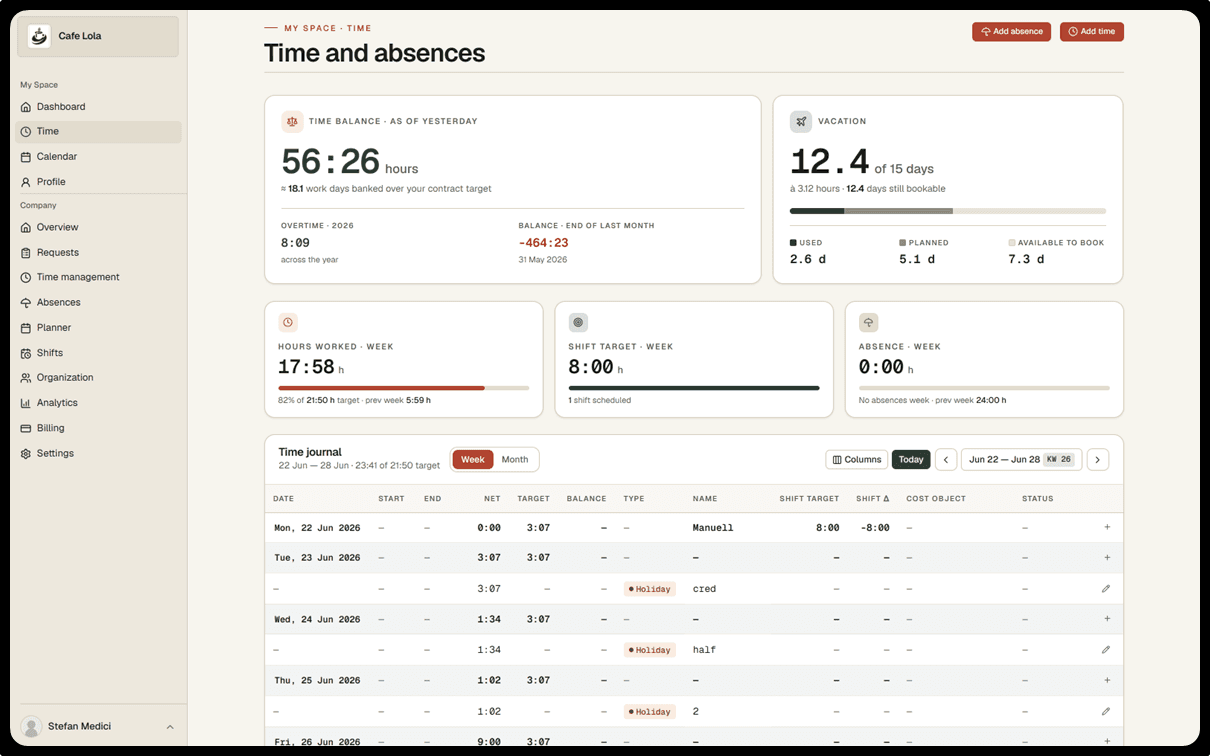Image resolution: width=1210 pixels, height=756 pixels.
Task: Add entry for Mon, 22 Jun 2026
Action: pos(1107,527)
